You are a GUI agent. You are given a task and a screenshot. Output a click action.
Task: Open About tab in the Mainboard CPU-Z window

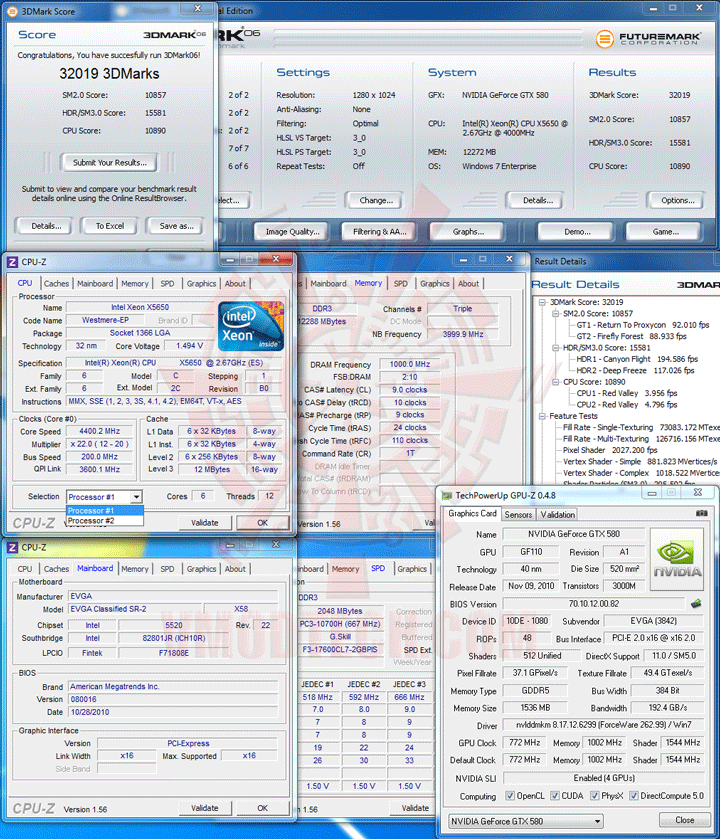(x=235, y=569)
